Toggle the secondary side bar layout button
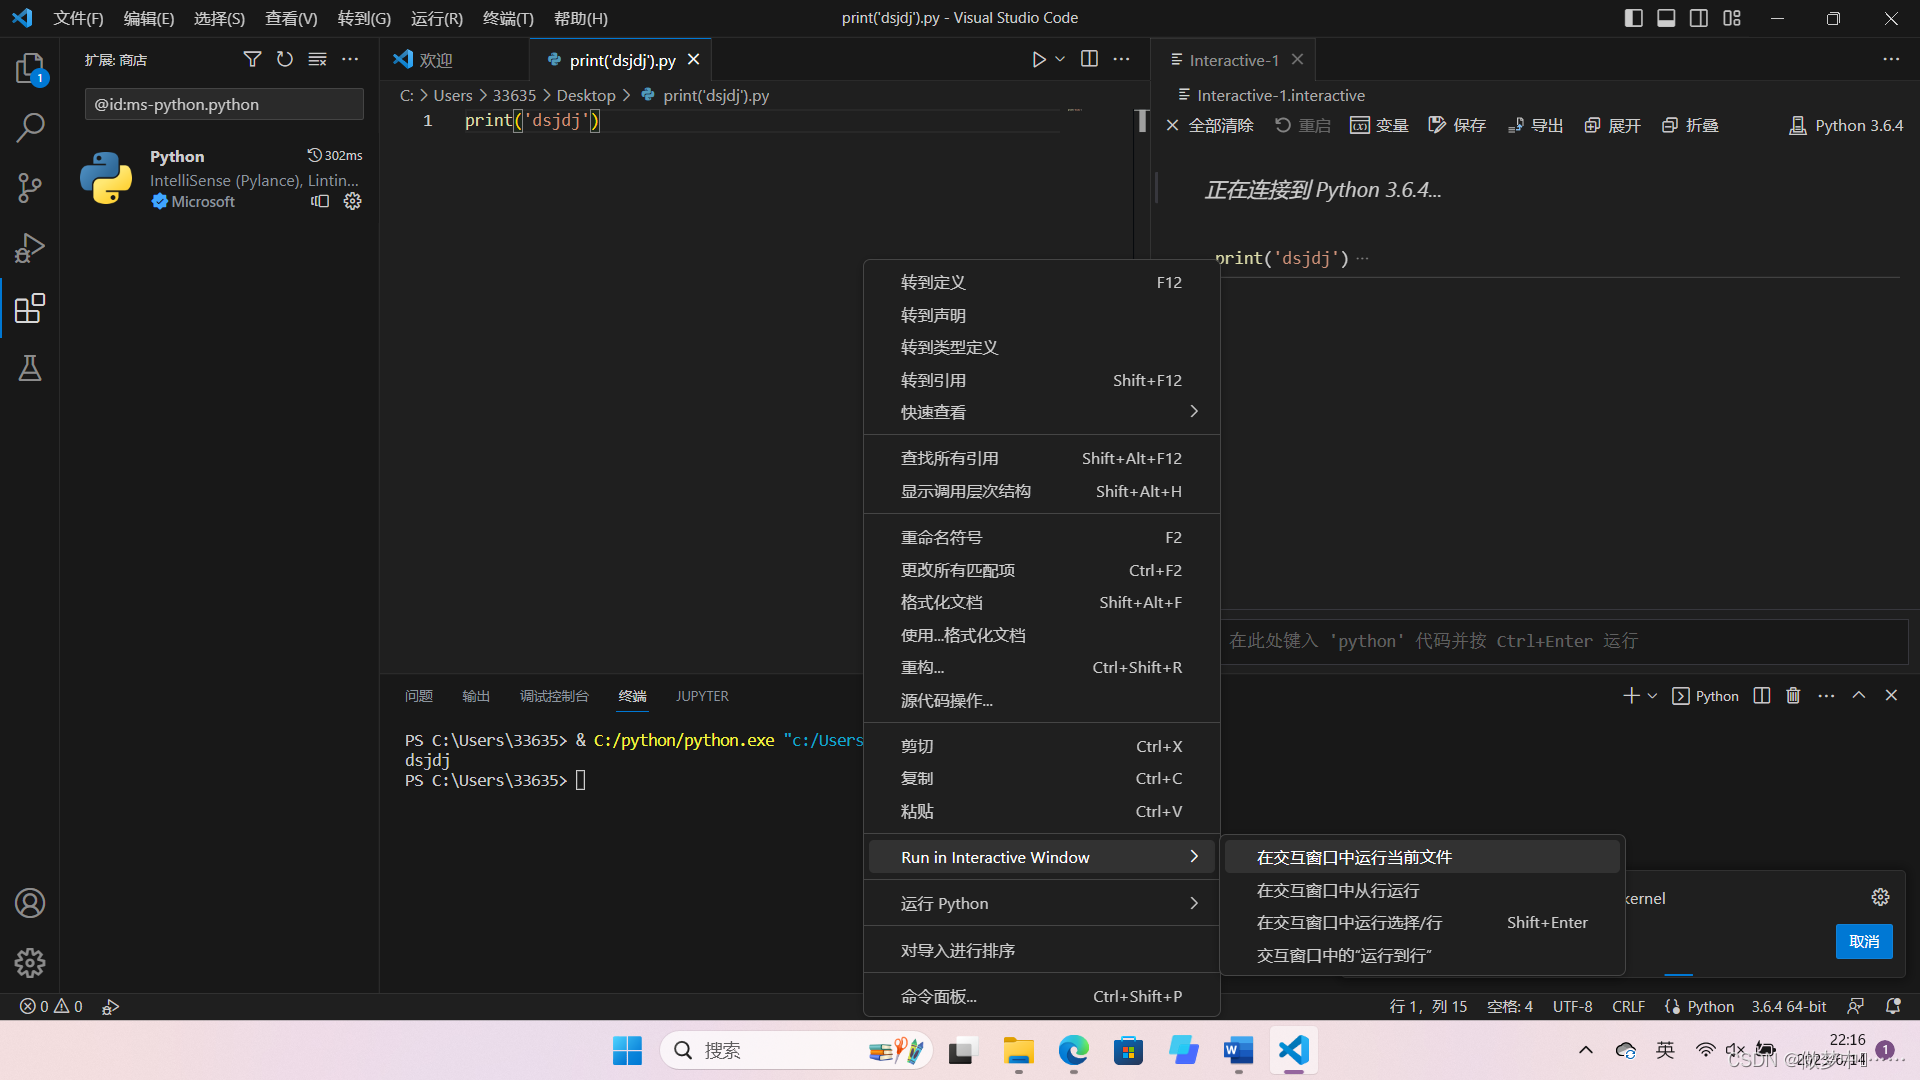This screenshot has height=1080, width=1920. pos(1699,18)
